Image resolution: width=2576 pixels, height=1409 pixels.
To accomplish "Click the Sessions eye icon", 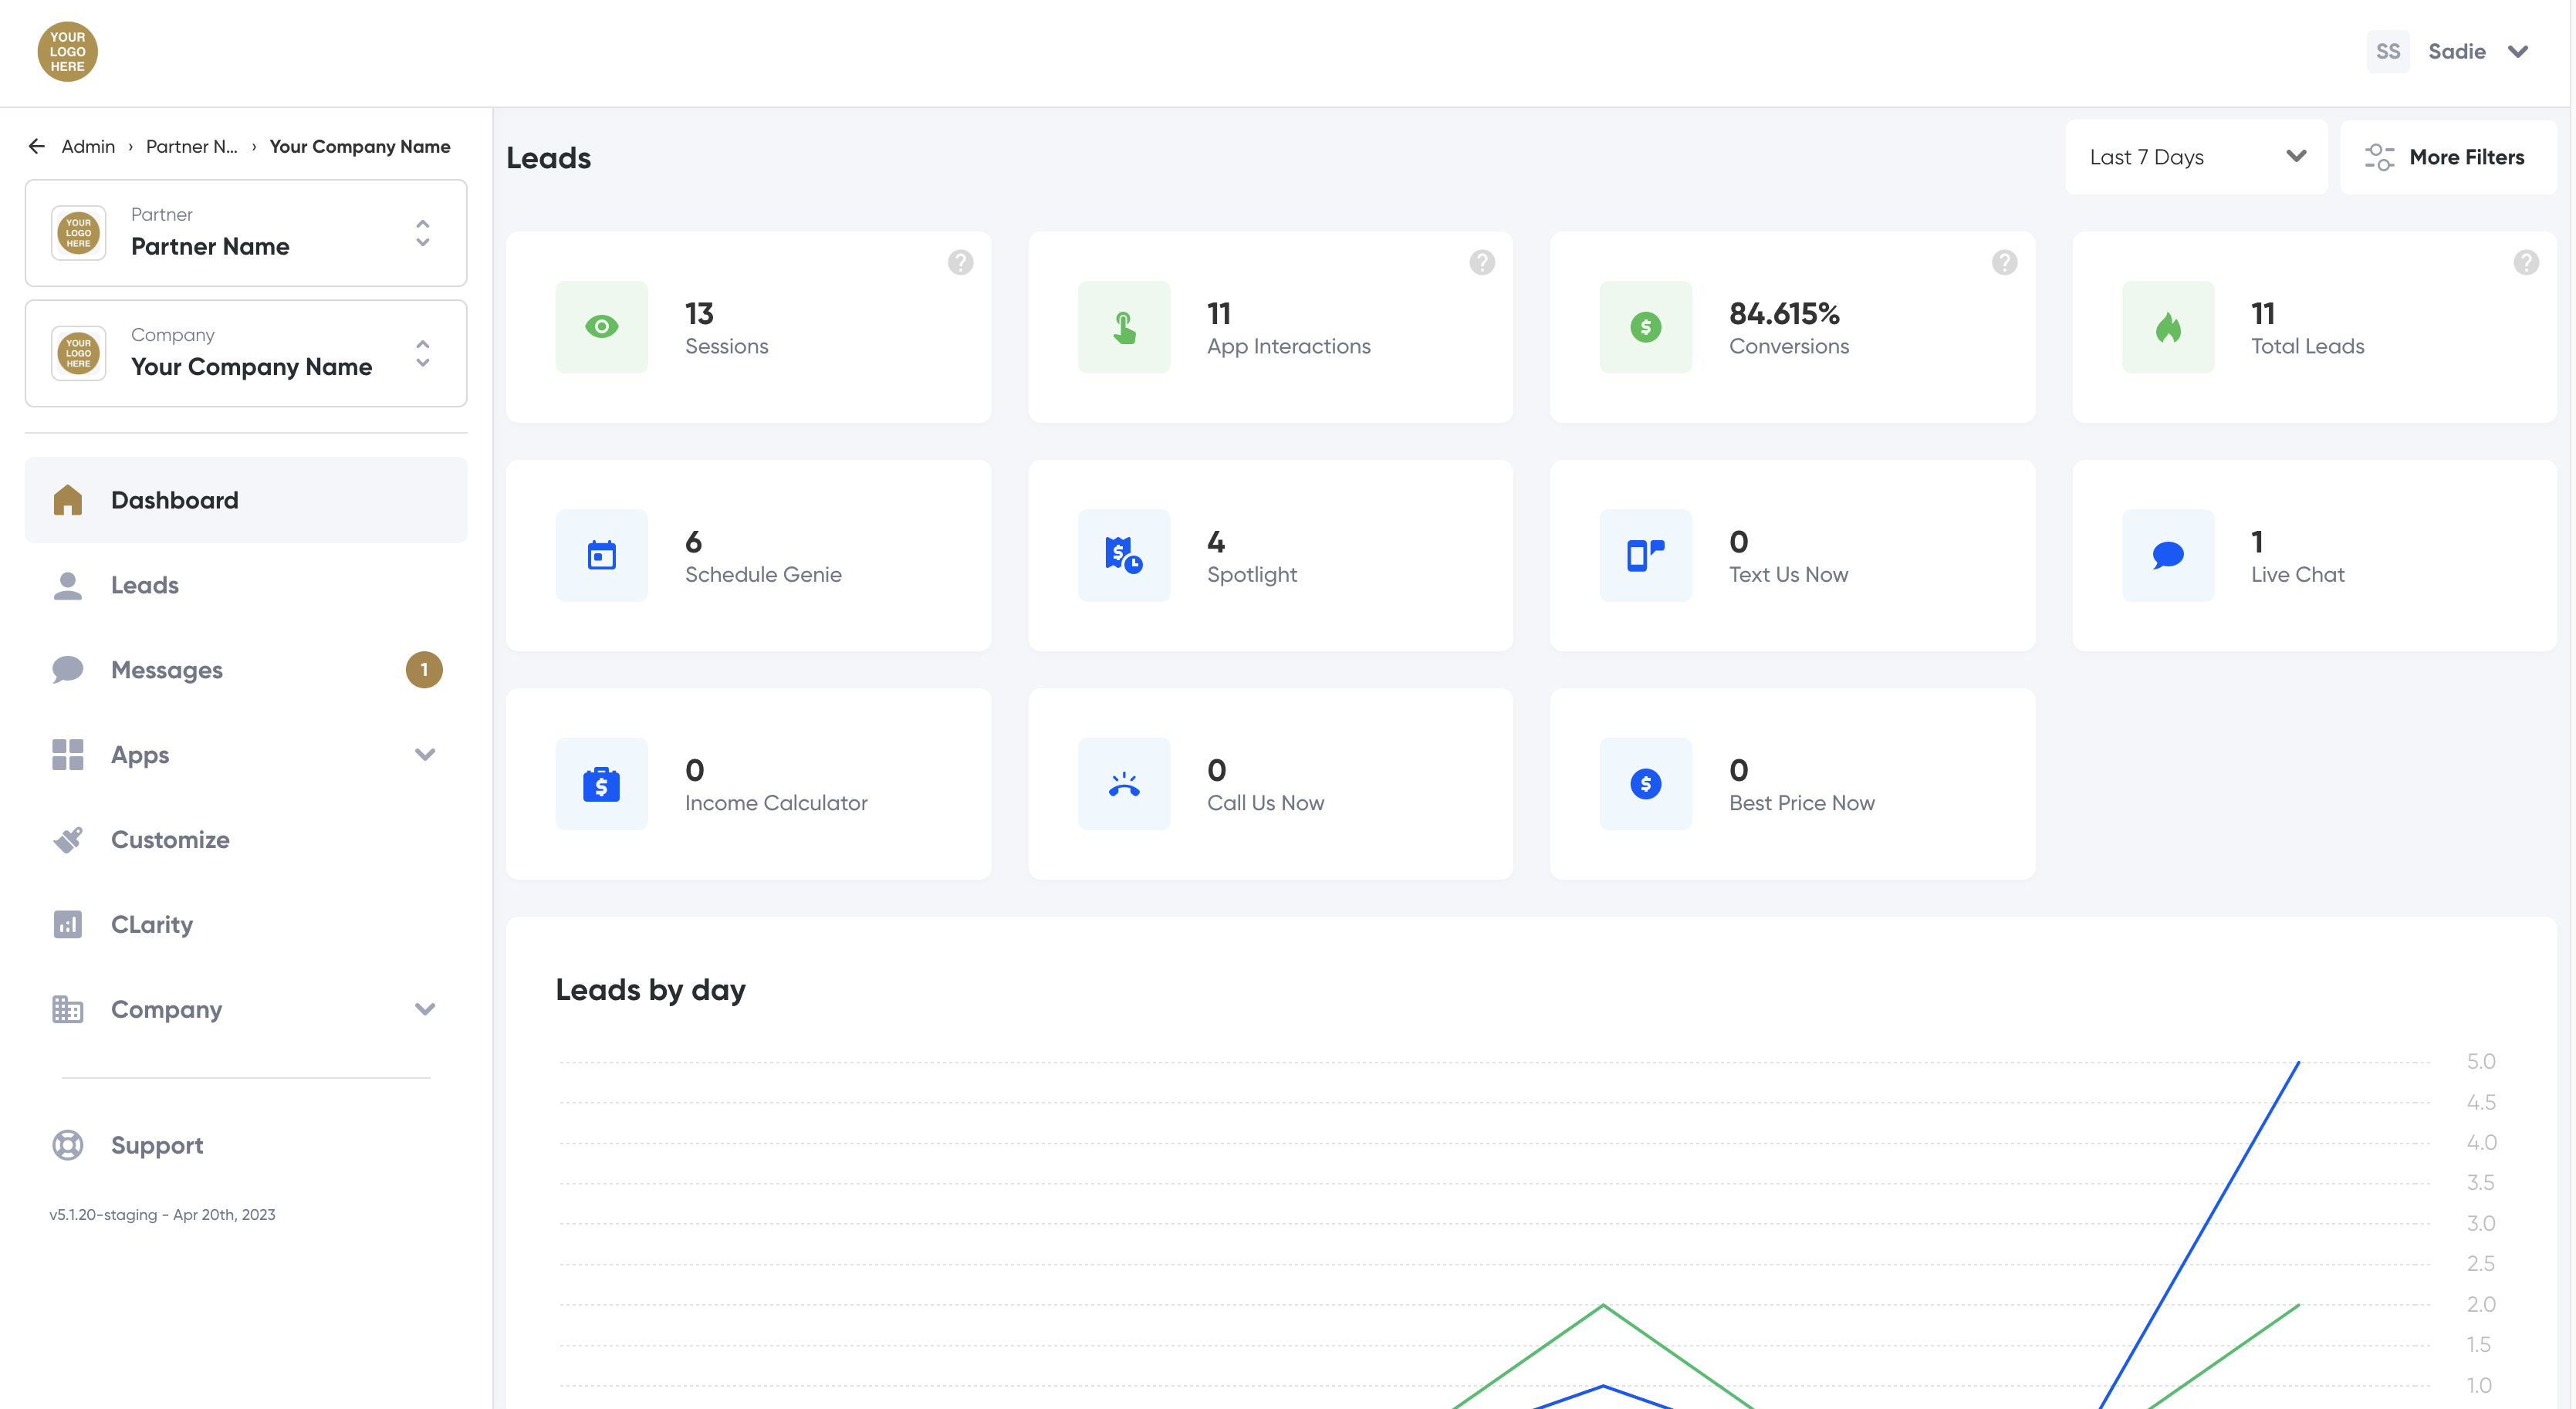I will pyautogui.click(x=601, y=327).
